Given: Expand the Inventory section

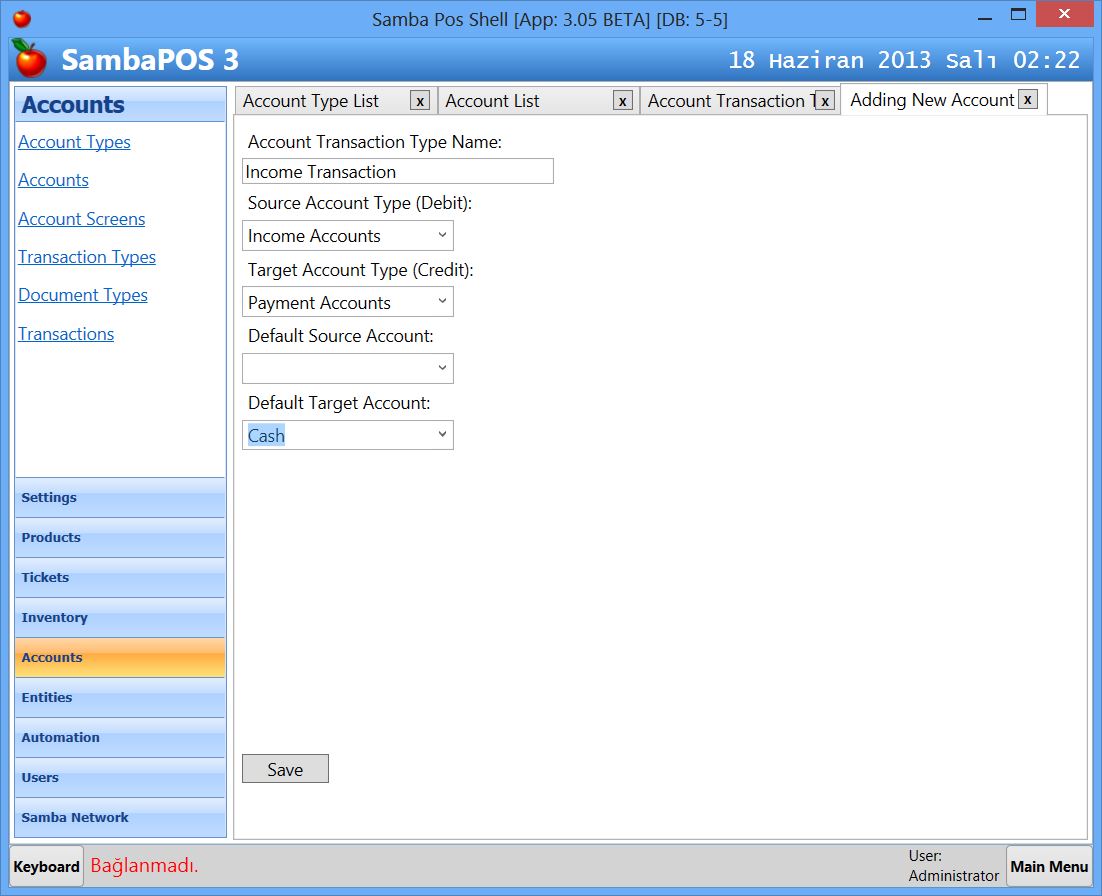Looking at the screenshot, I should (x=120, y=618).
